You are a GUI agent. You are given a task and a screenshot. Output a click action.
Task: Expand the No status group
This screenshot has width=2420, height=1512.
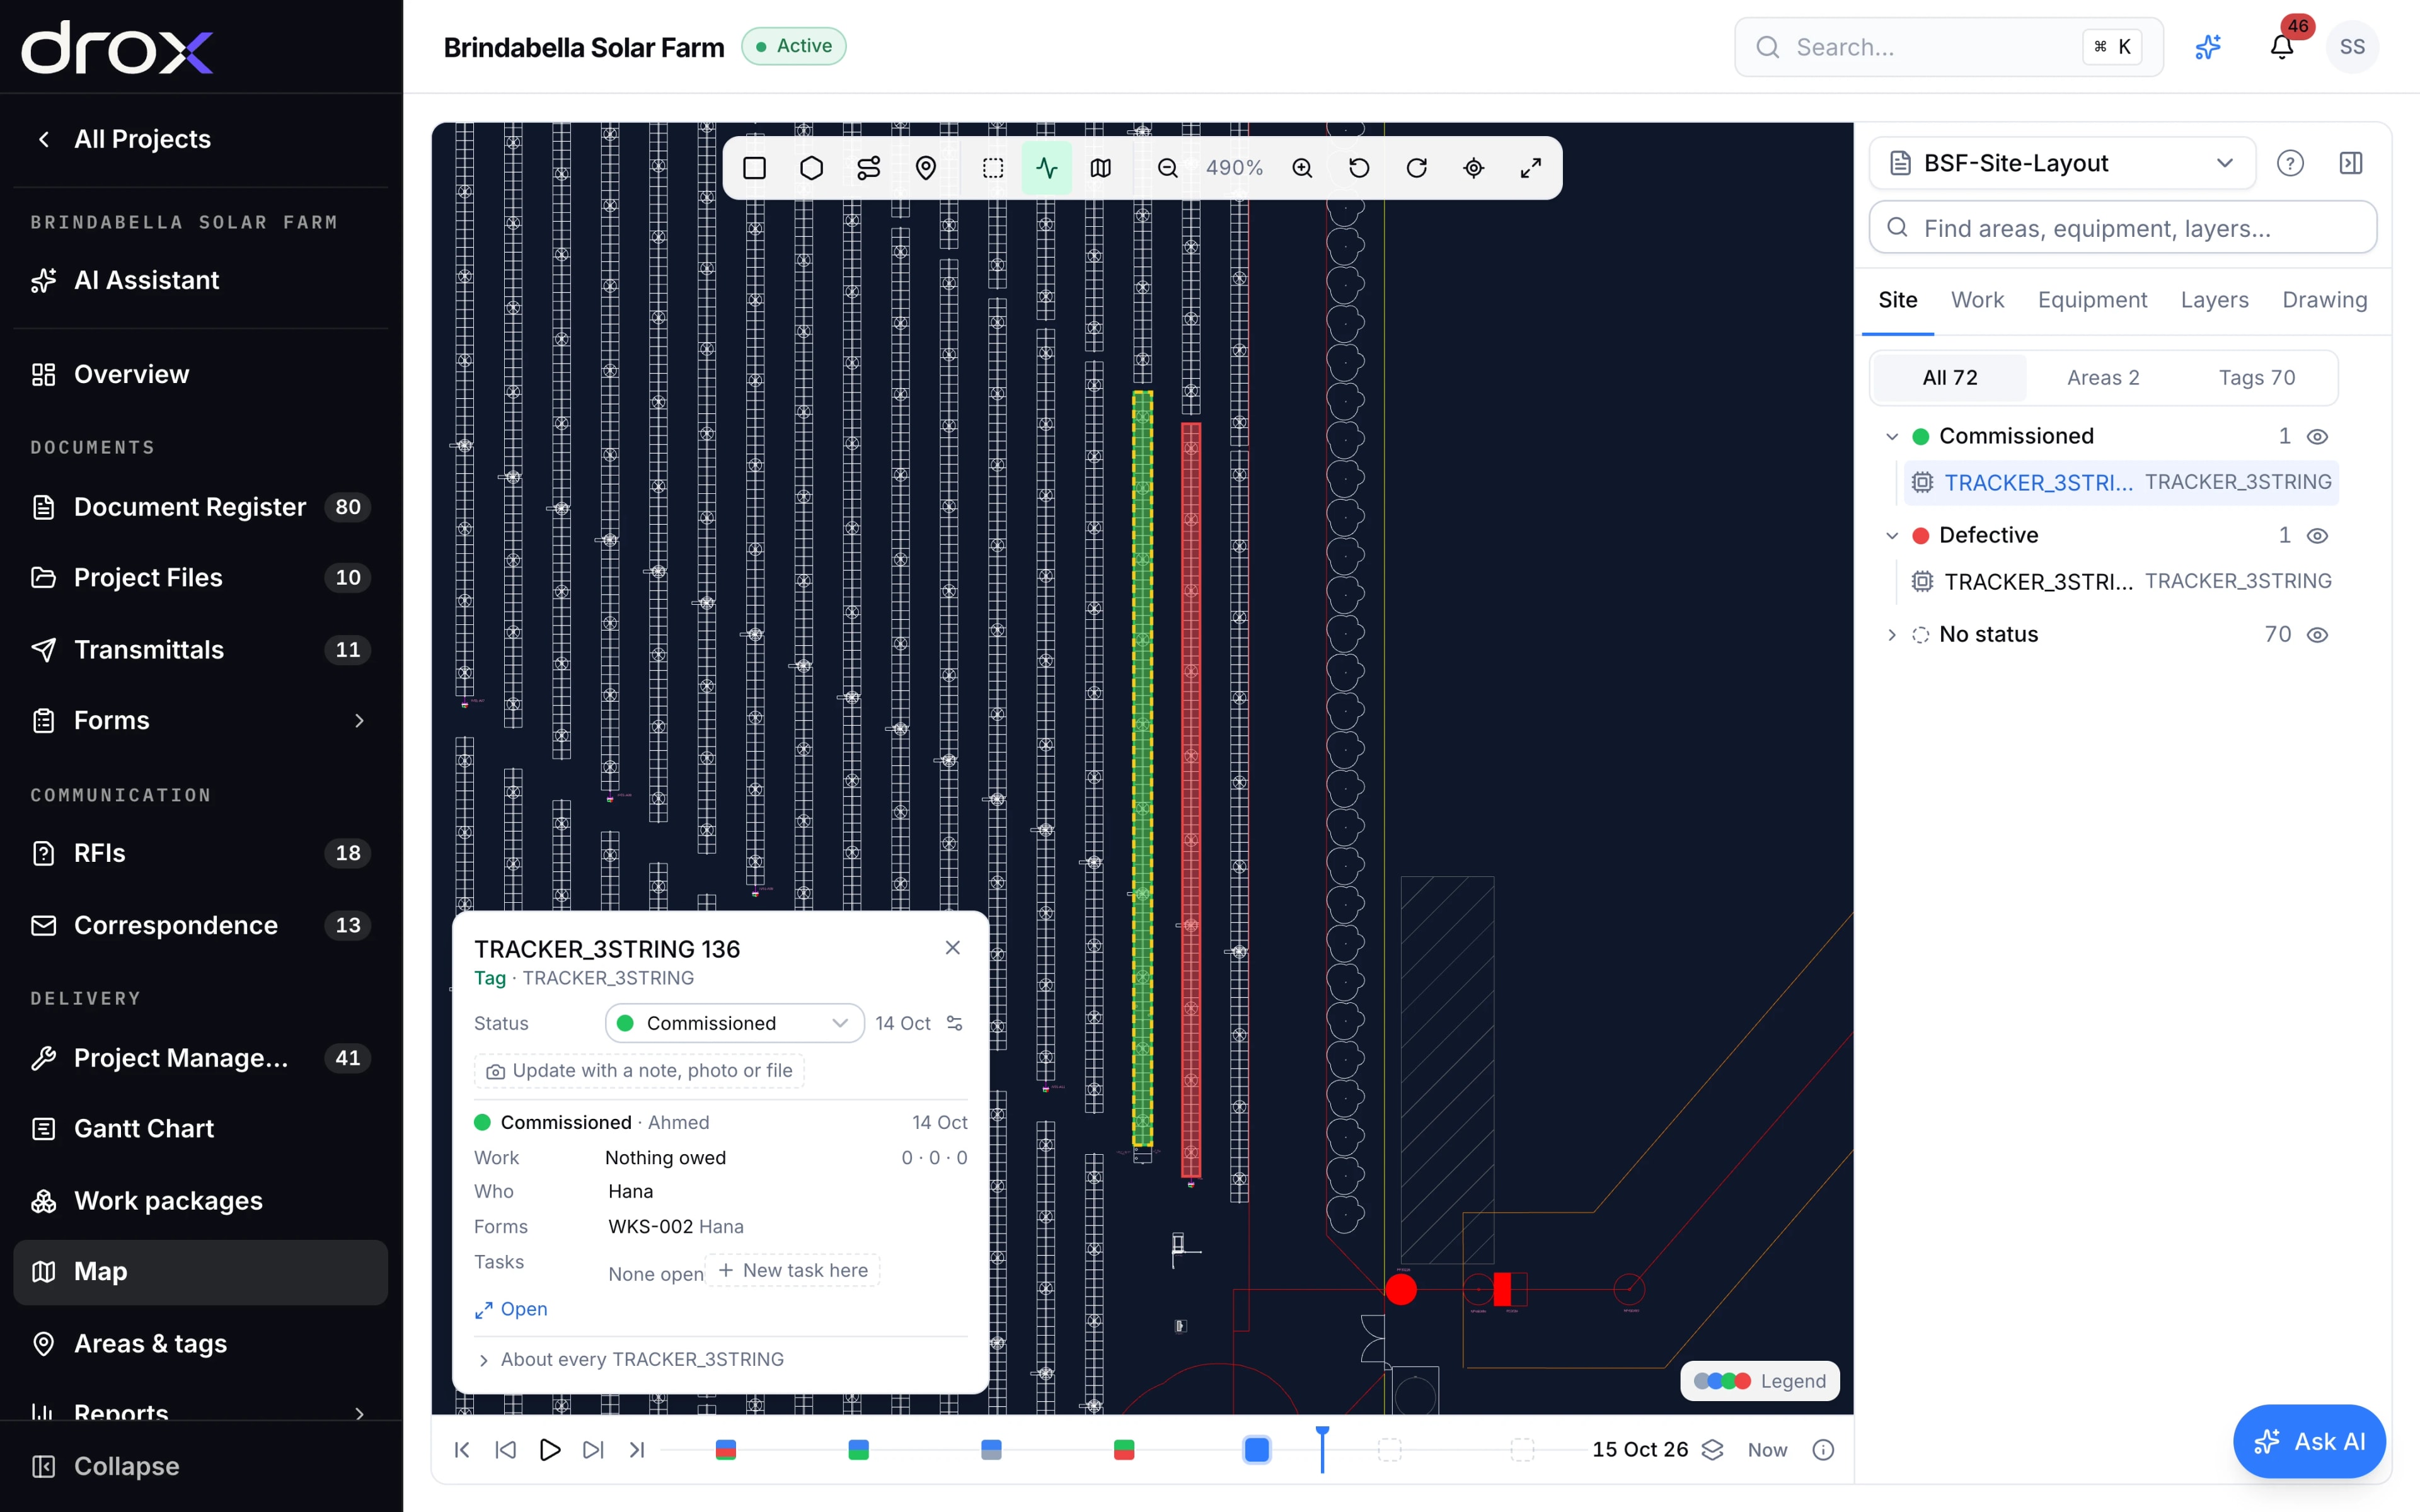[x=1891, y=635]
